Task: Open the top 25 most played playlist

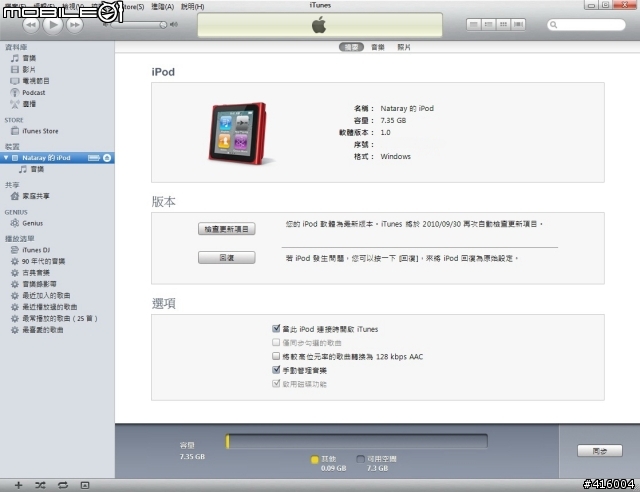Action: click(x=60, y=318)
